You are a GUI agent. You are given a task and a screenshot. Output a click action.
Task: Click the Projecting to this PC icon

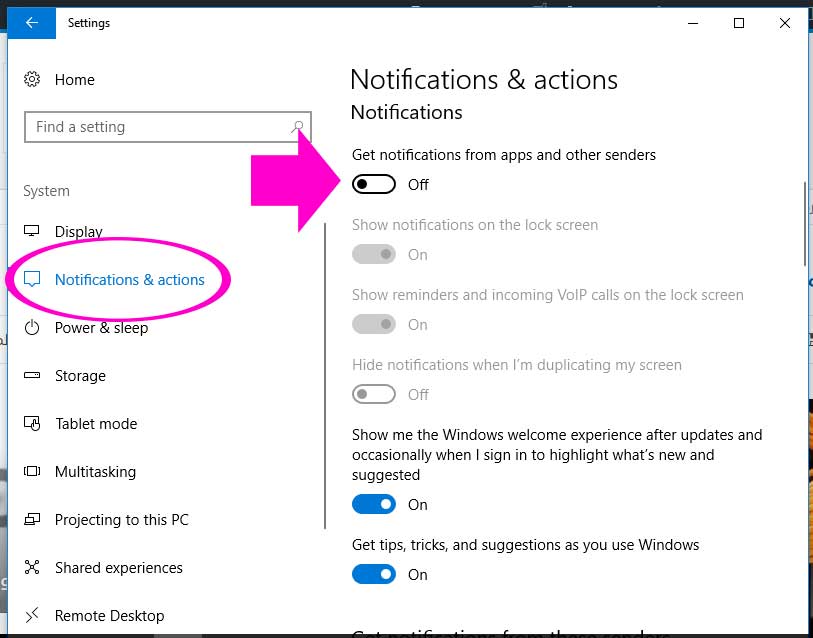[32, 519]
